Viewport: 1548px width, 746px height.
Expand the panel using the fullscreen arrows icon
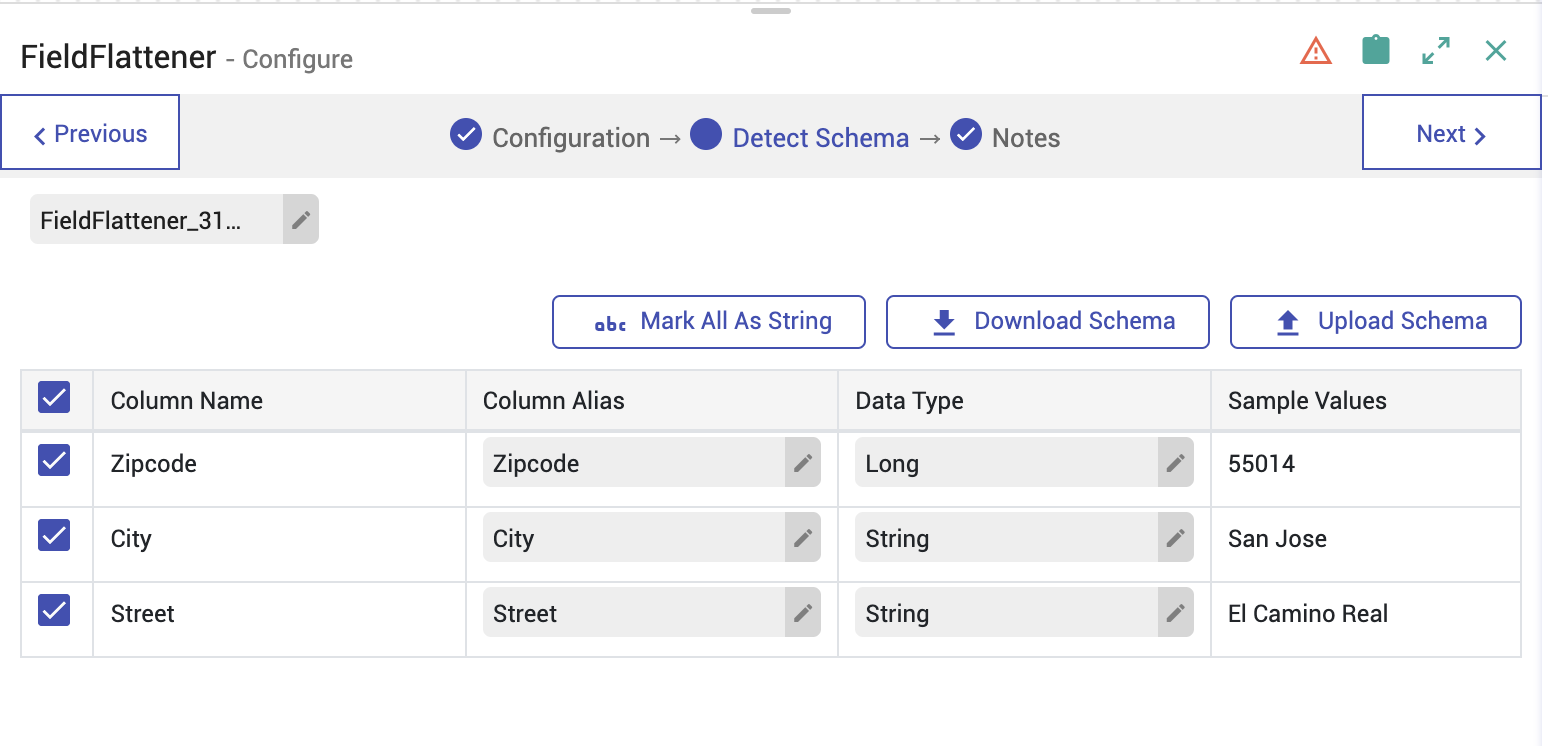pos(1436,51)
